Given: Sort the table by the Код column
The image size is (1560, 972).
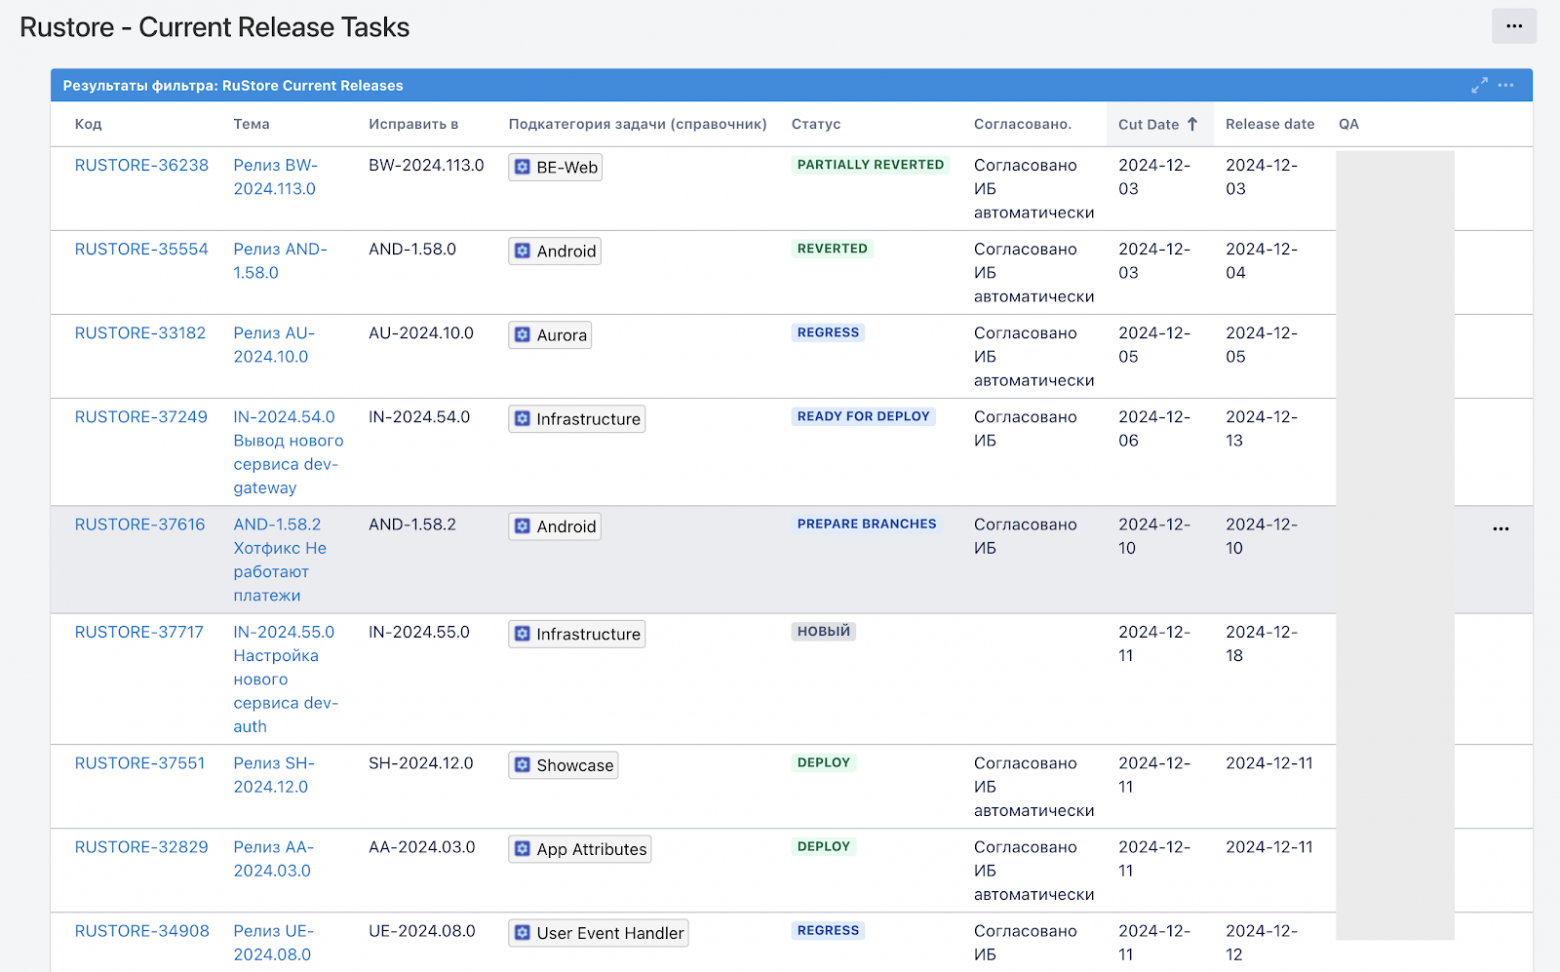Looking at the screenshot, I should tap(88, 124).
